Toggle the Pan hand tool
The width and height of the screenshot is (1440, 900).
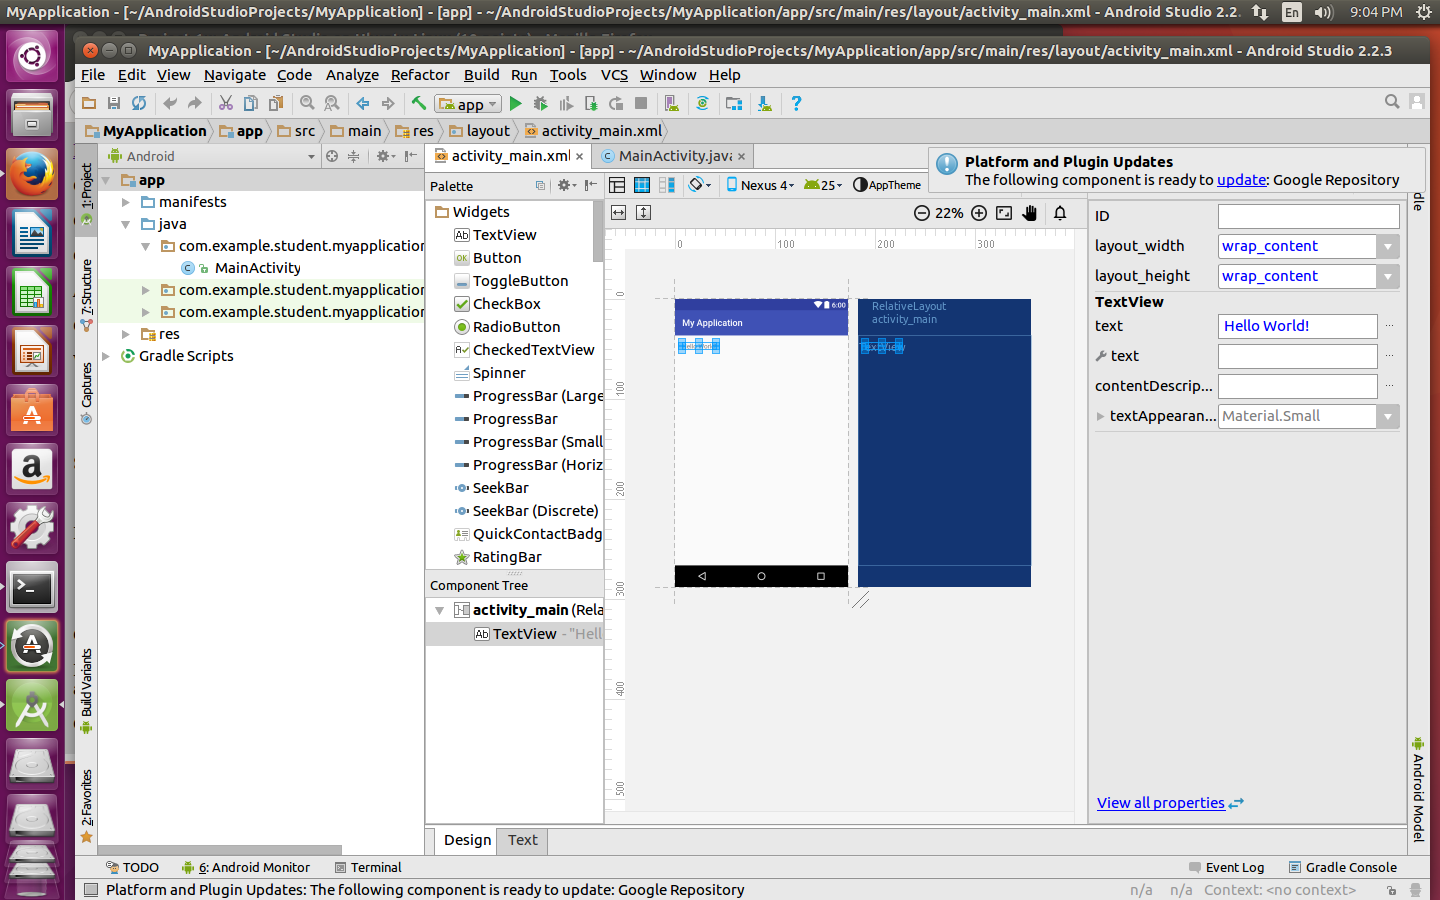(1030, 213)
